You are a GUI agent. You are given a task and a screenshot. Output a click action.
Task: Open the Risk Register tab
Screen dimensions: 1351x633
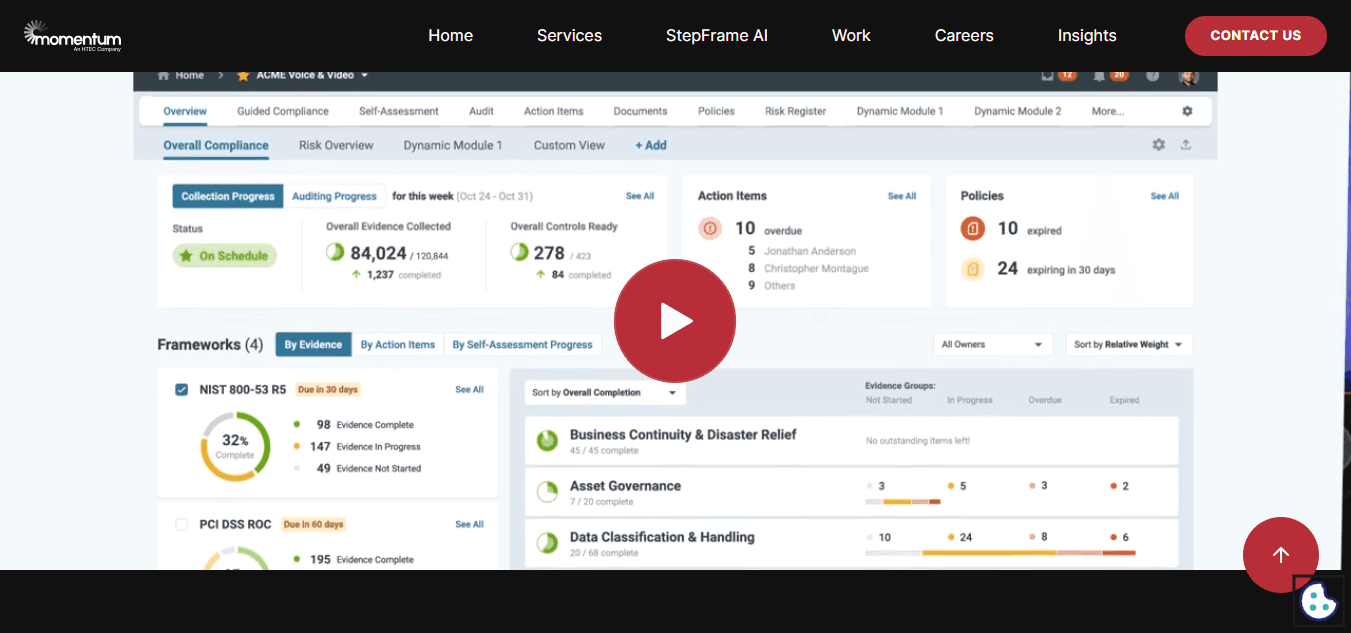(796, 111)
